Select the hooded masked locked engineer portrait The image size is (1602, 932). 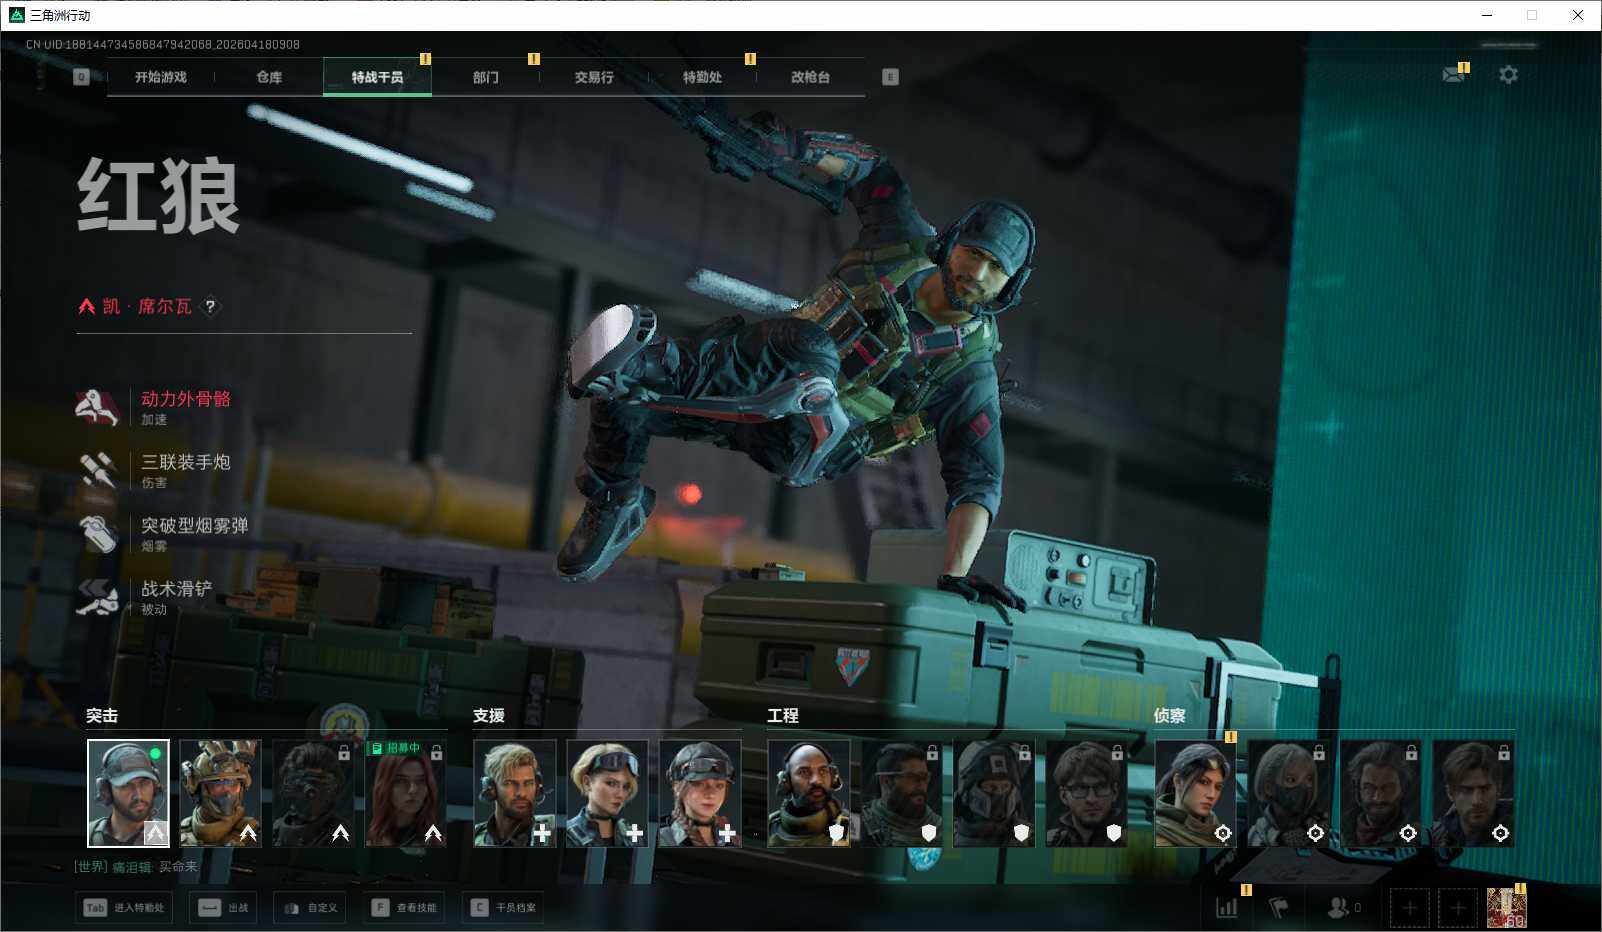[x=994, y=793]
